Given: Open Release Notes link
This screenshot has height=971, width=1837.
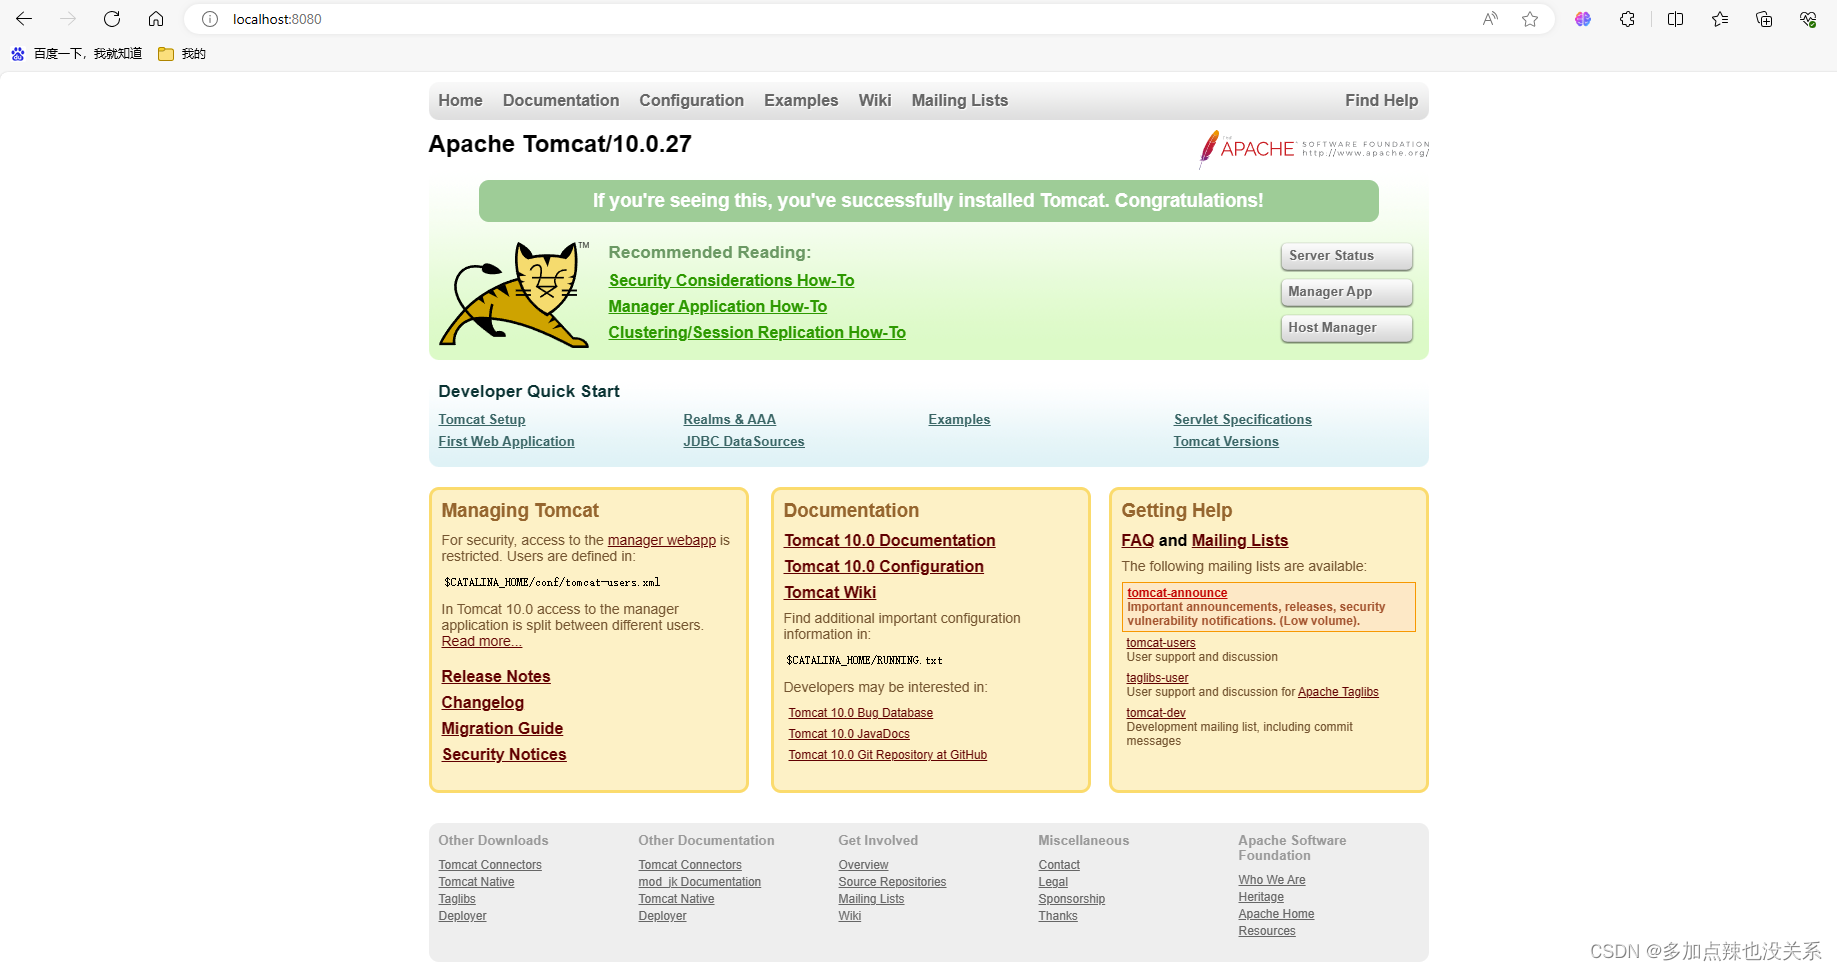Looking at the screenshot, I should (x=496, y=676).
